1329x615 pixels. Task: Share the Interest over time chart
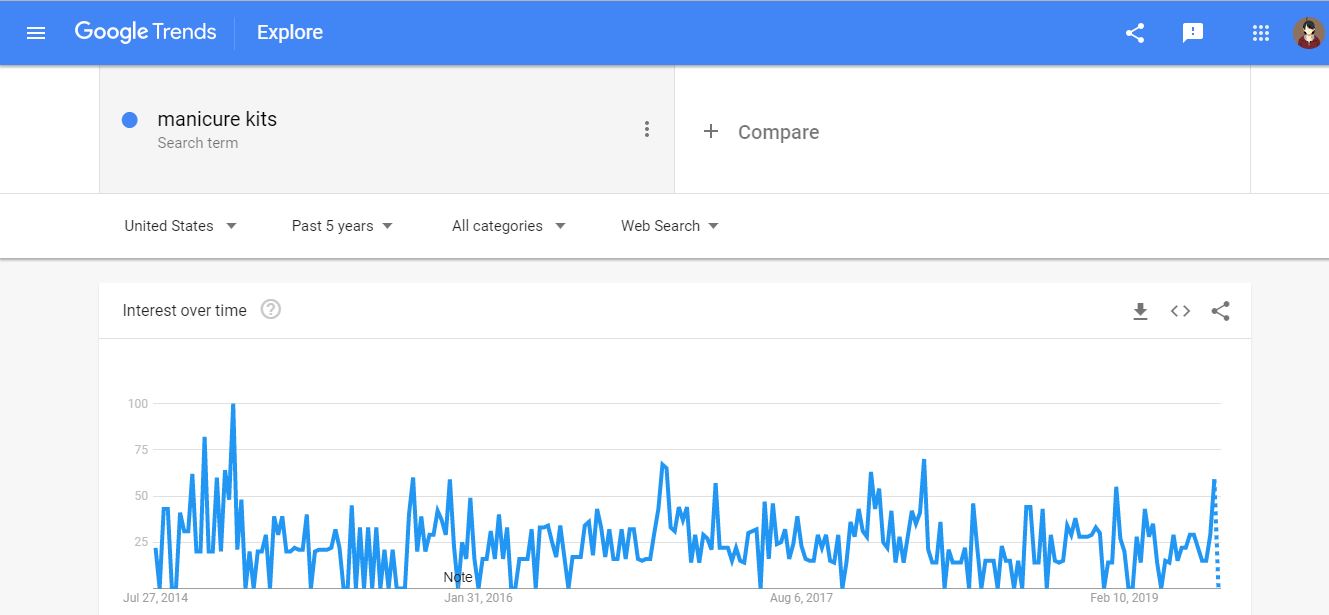coord(1220,311)
